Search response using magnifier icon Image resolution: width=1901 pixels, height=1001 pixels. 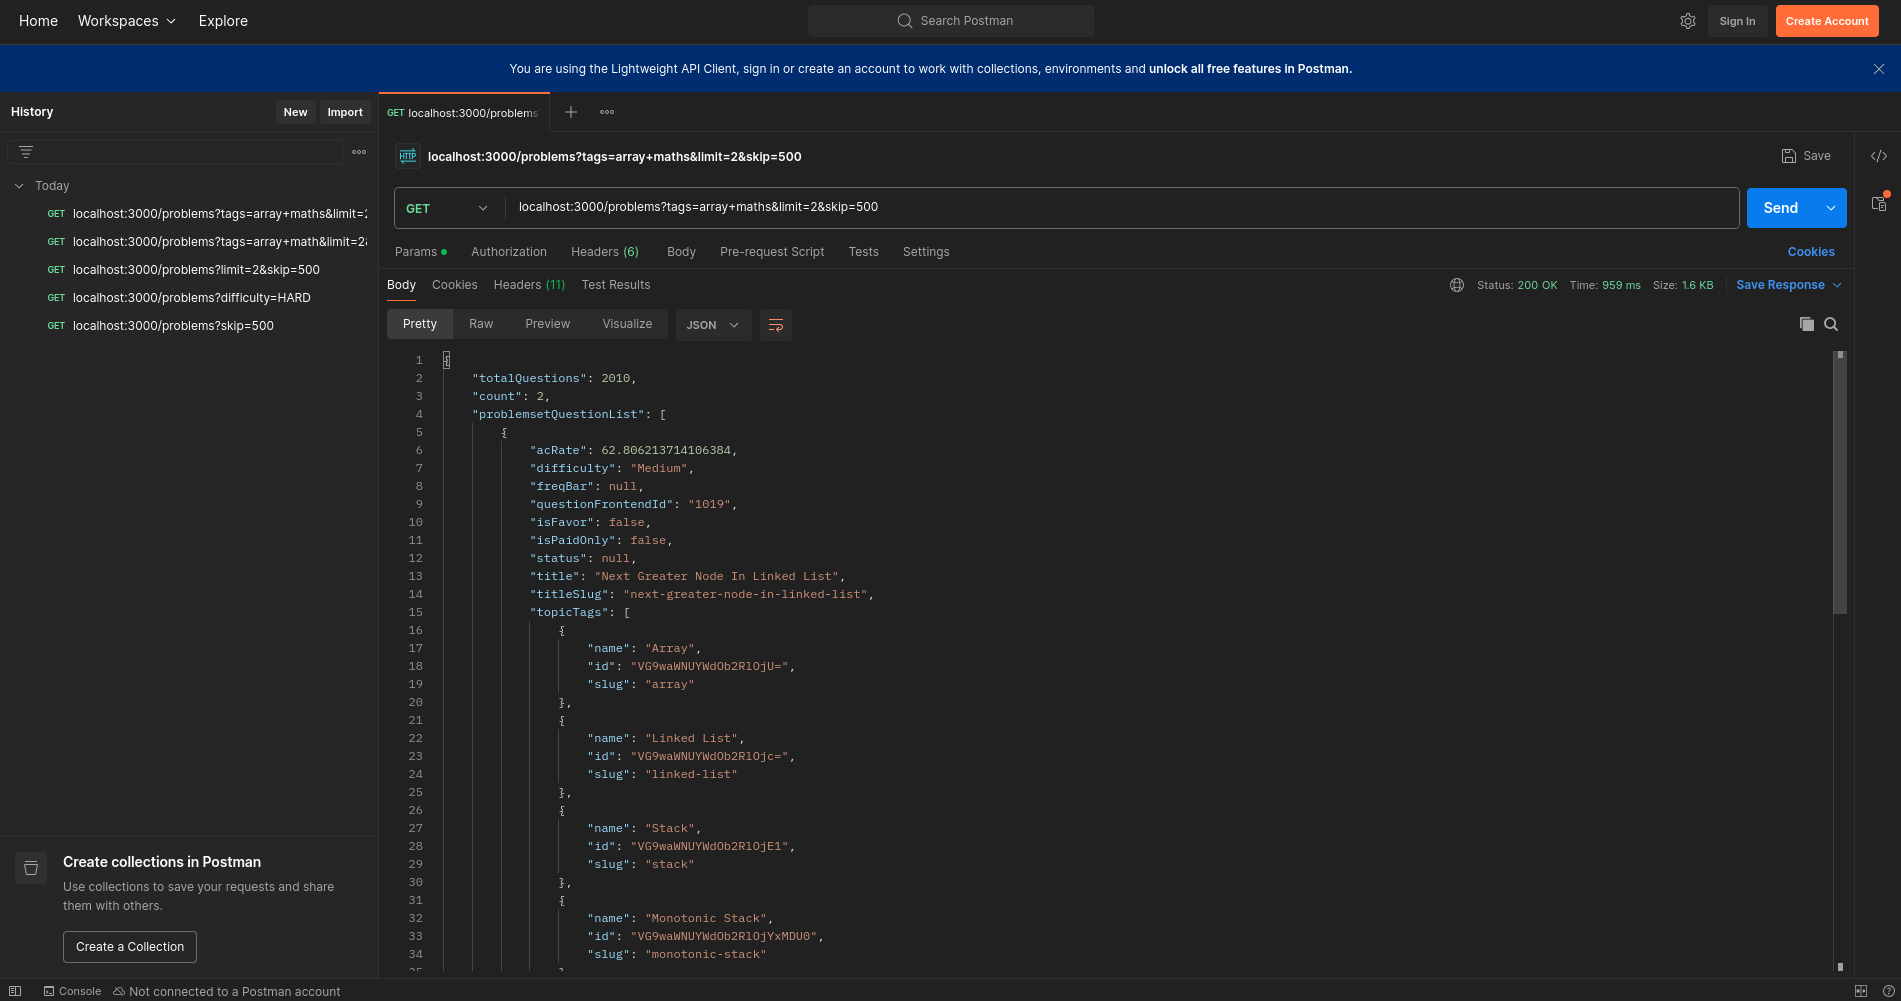[1831, 324]
